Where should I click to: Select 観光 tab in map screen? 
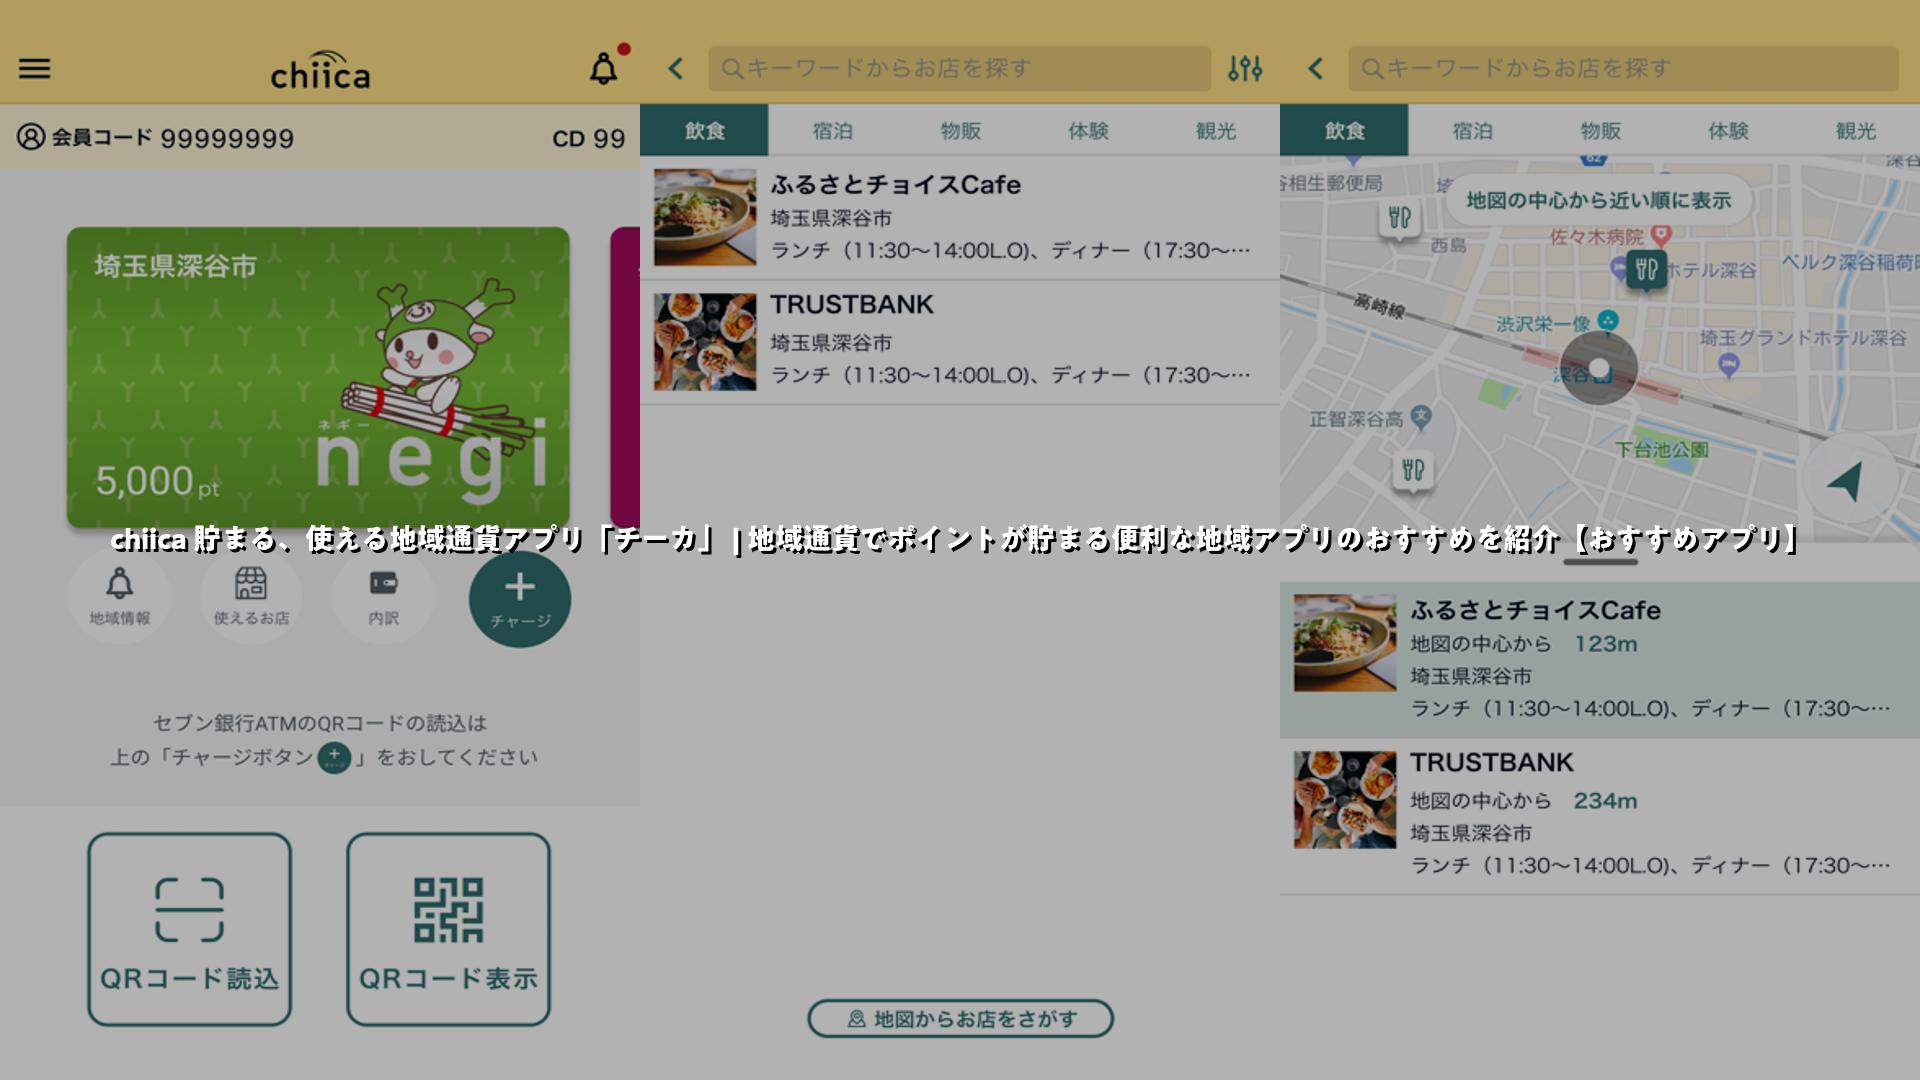pos(1856,130)
